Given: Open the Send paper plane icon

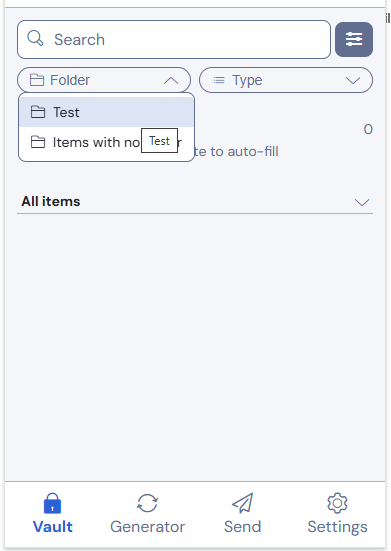Looking at the screenshot, I should 242,503.
